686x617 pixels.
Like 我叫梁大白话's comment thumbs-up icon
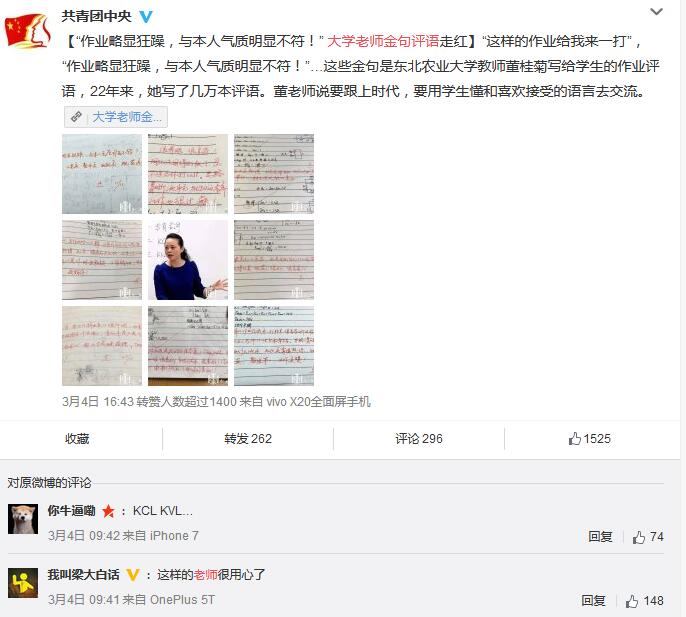[632, 601]
